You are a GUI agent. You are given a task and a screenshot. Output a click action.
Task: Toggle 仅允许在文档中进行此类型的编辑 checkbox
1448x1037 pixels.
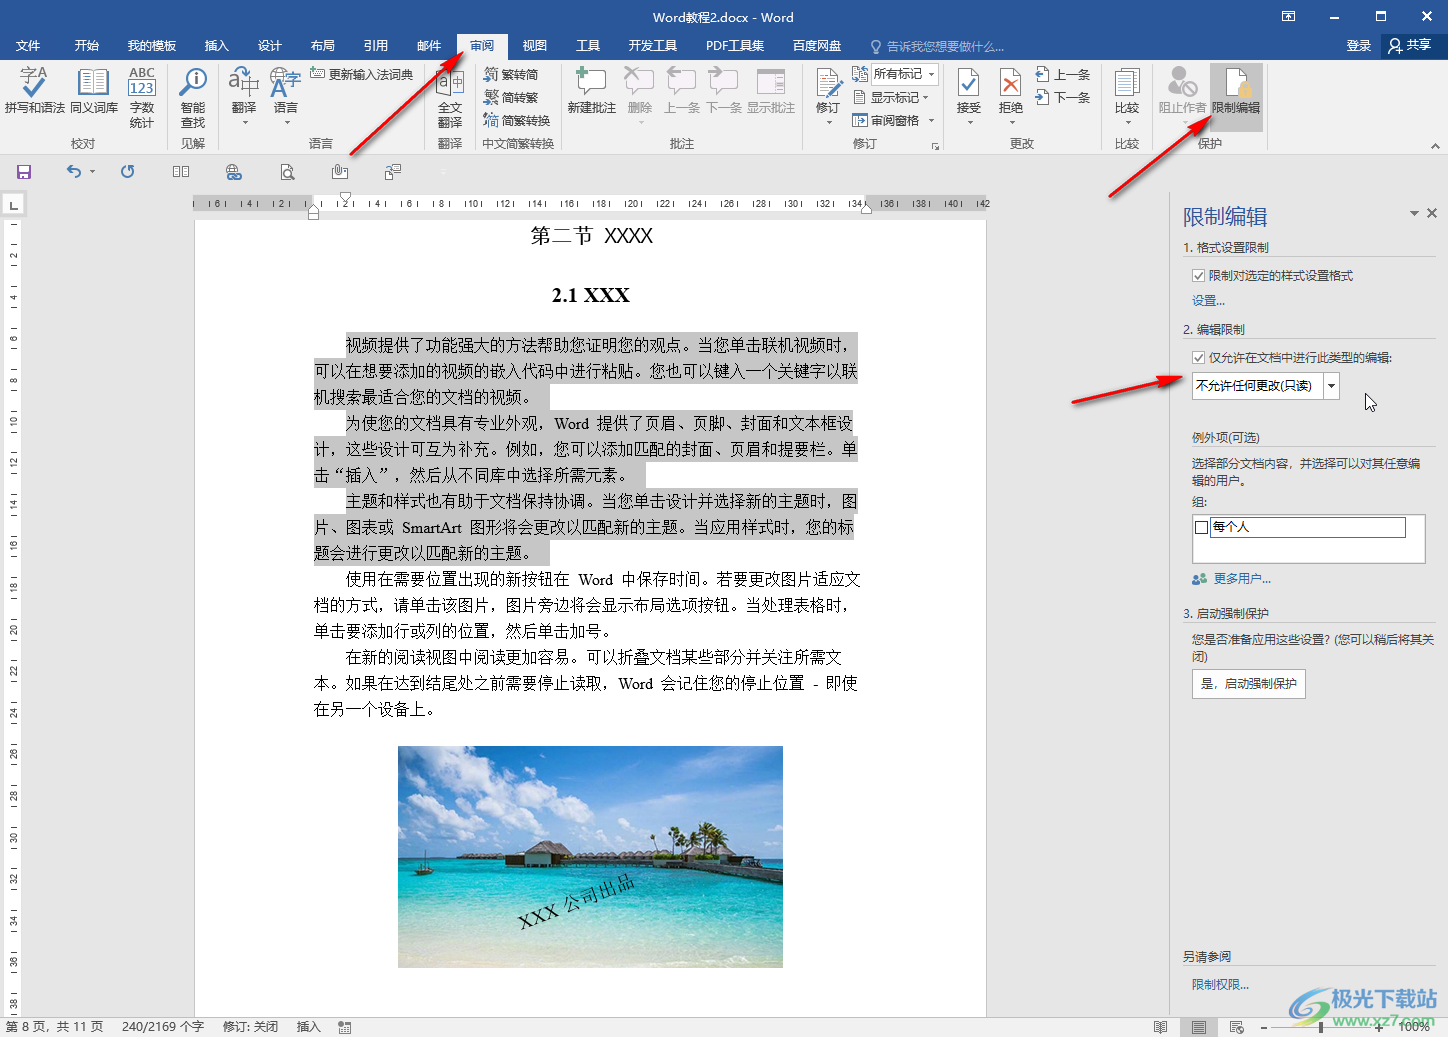1198,358
